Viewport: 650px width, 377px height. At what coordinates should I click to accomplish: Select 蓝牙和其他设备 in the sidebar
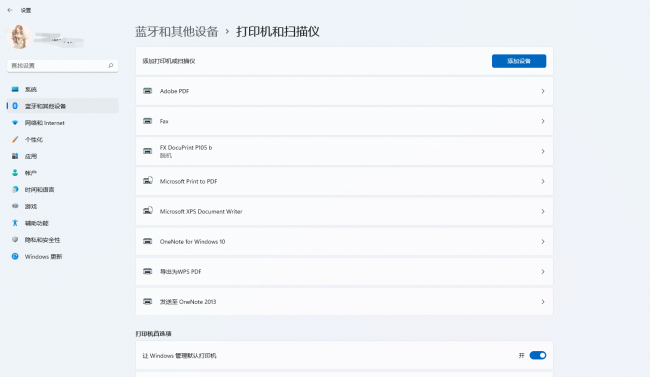point(63,106)
